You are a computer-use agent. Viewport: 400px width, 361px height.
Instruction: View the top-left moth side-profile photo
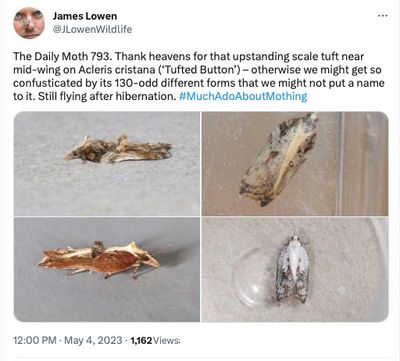[107, 164]
